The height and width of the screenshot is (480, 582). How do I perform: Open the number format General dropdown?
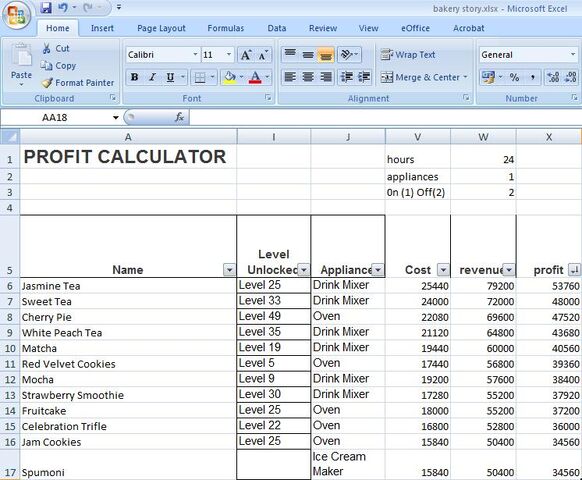coord(573,55)
